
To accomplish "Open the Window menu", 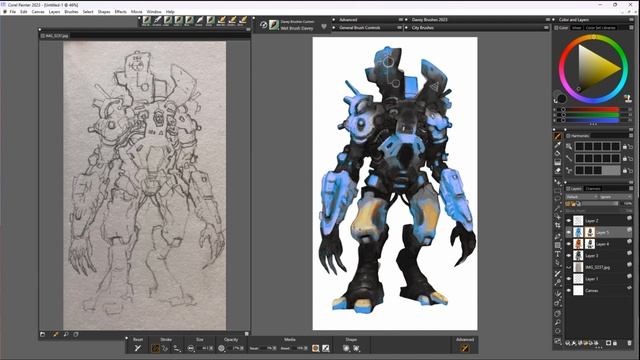I will coord(154,12).
